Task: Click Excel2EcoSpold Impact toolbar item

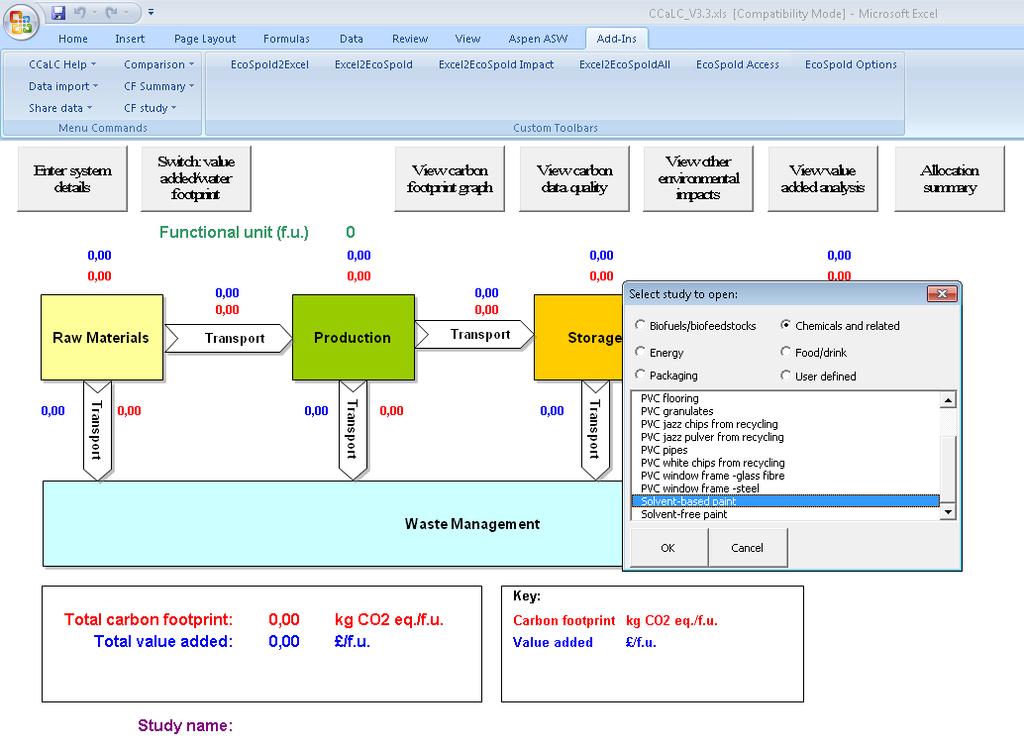Action: pyautogui.click(x=496, y=65)
